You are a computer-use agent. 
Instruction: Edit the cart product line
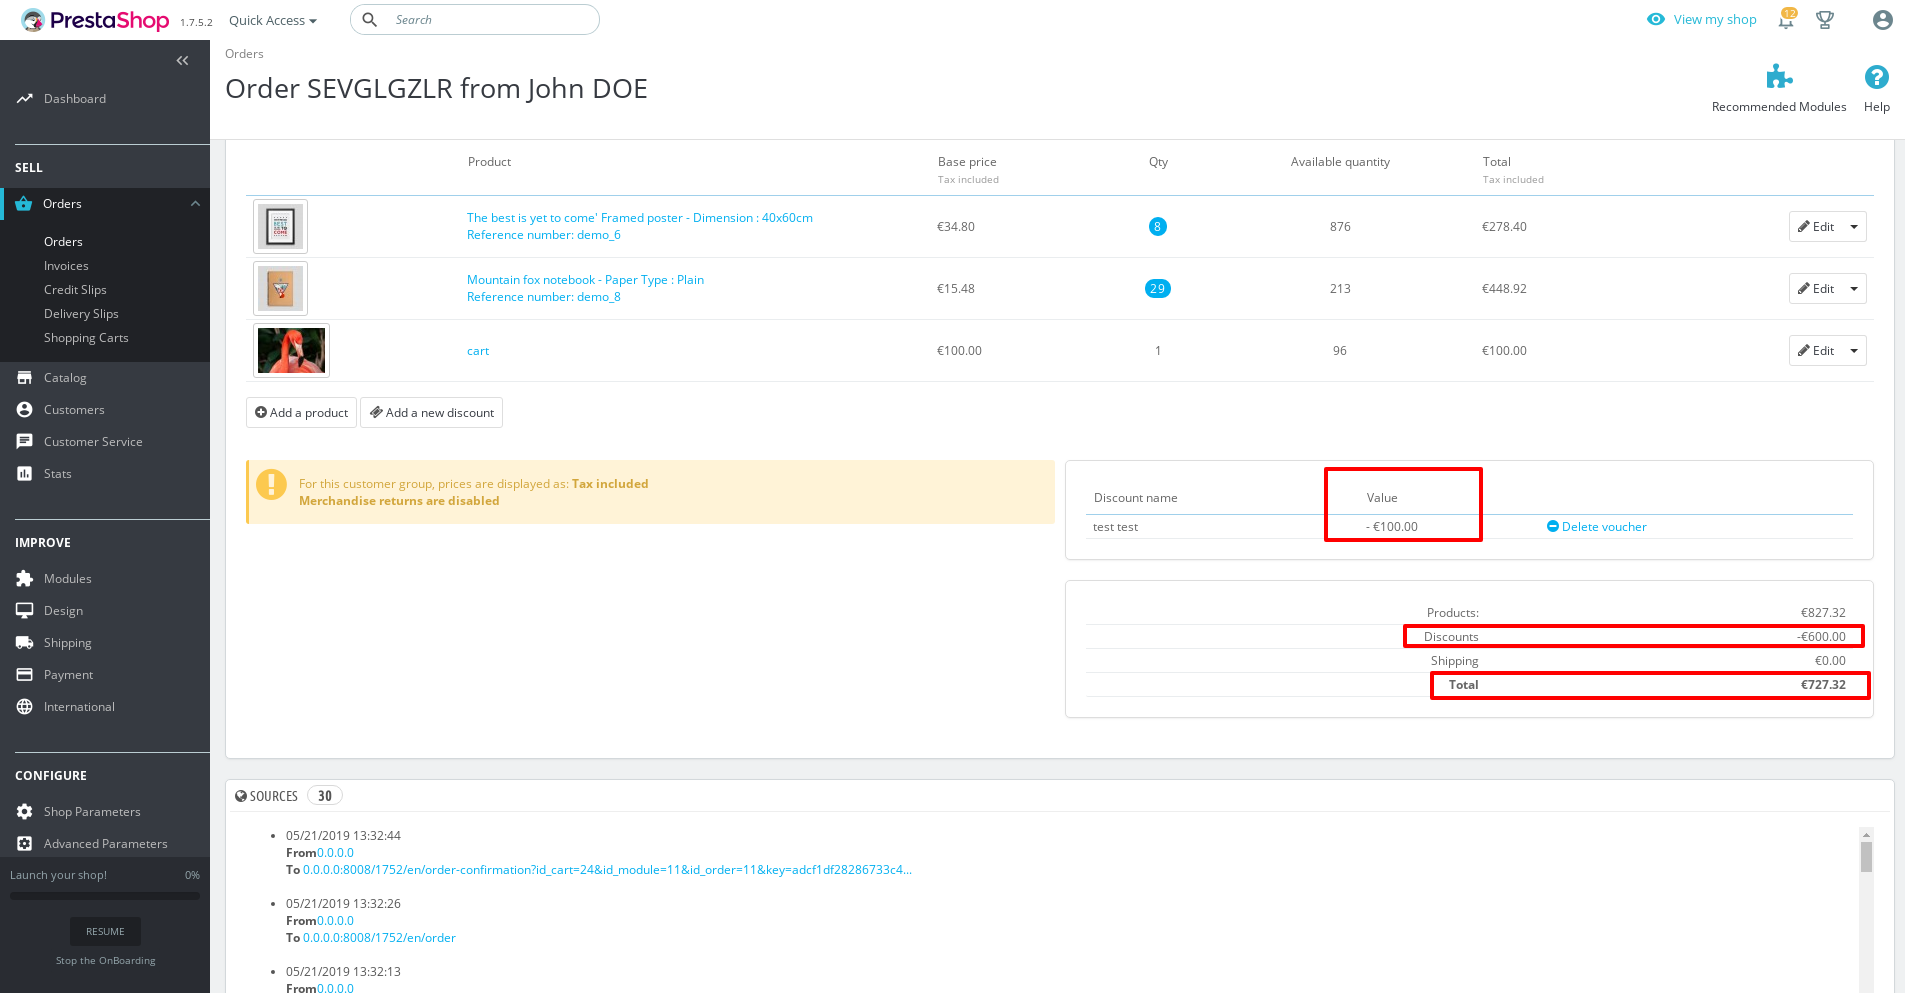click(1816, 351)
